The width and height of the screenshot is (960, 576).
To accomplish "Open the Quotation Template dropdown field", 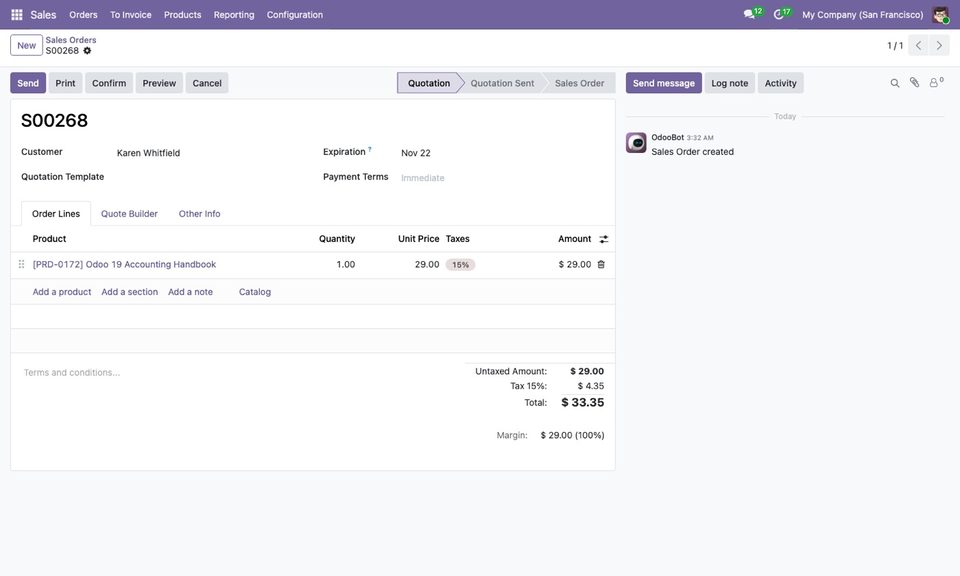I will [x=208, y=177].
